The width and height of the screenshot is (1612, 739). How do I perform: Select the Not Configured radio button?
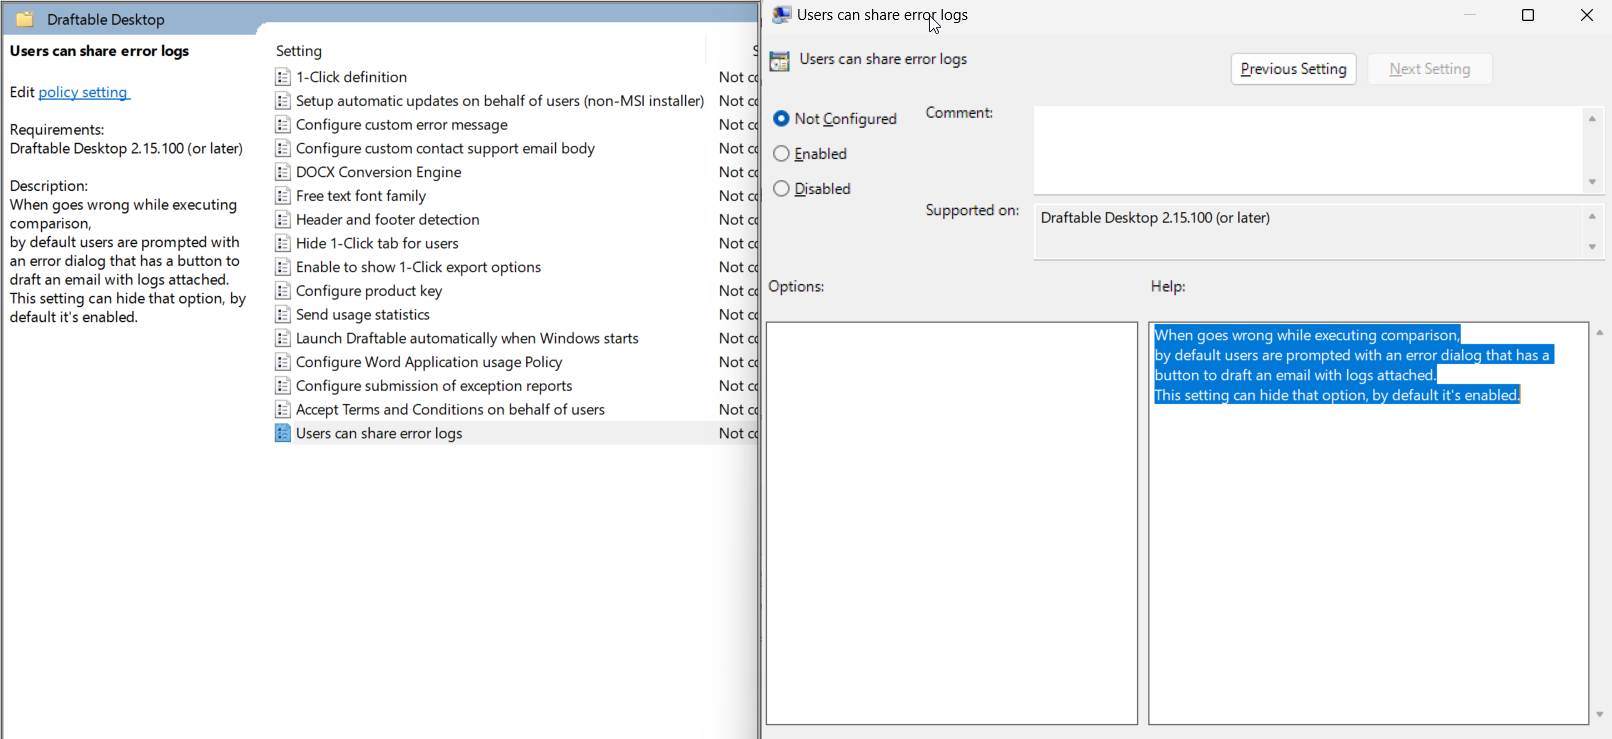pyautogui.click(x=782, y=119)
